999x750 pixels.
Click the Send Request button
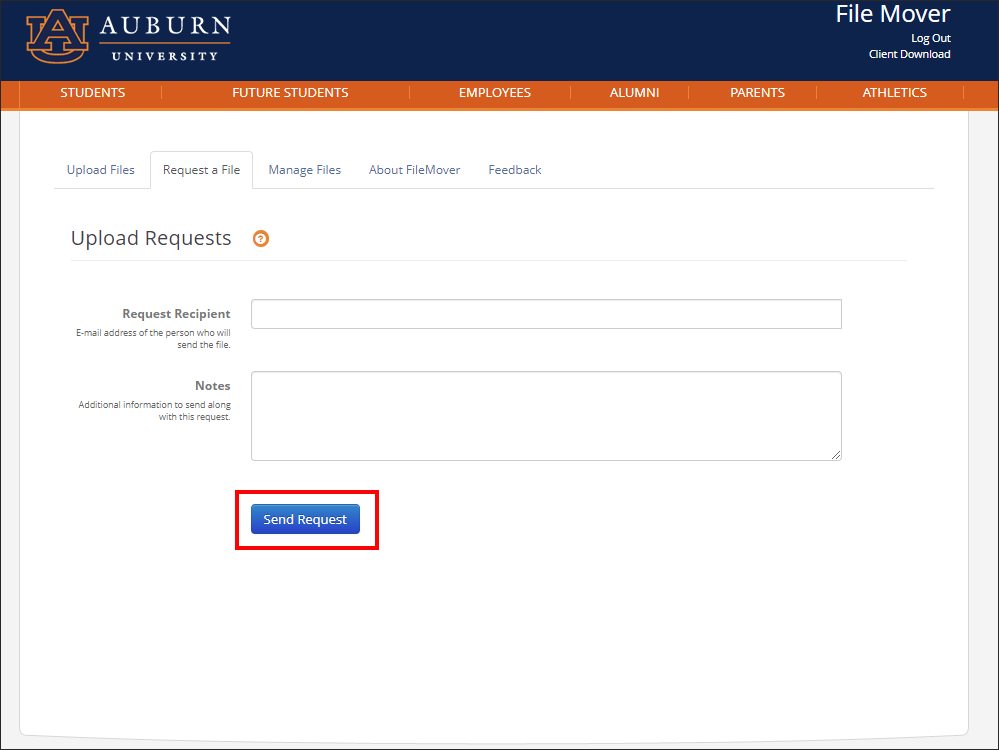(x=305, y=519)
